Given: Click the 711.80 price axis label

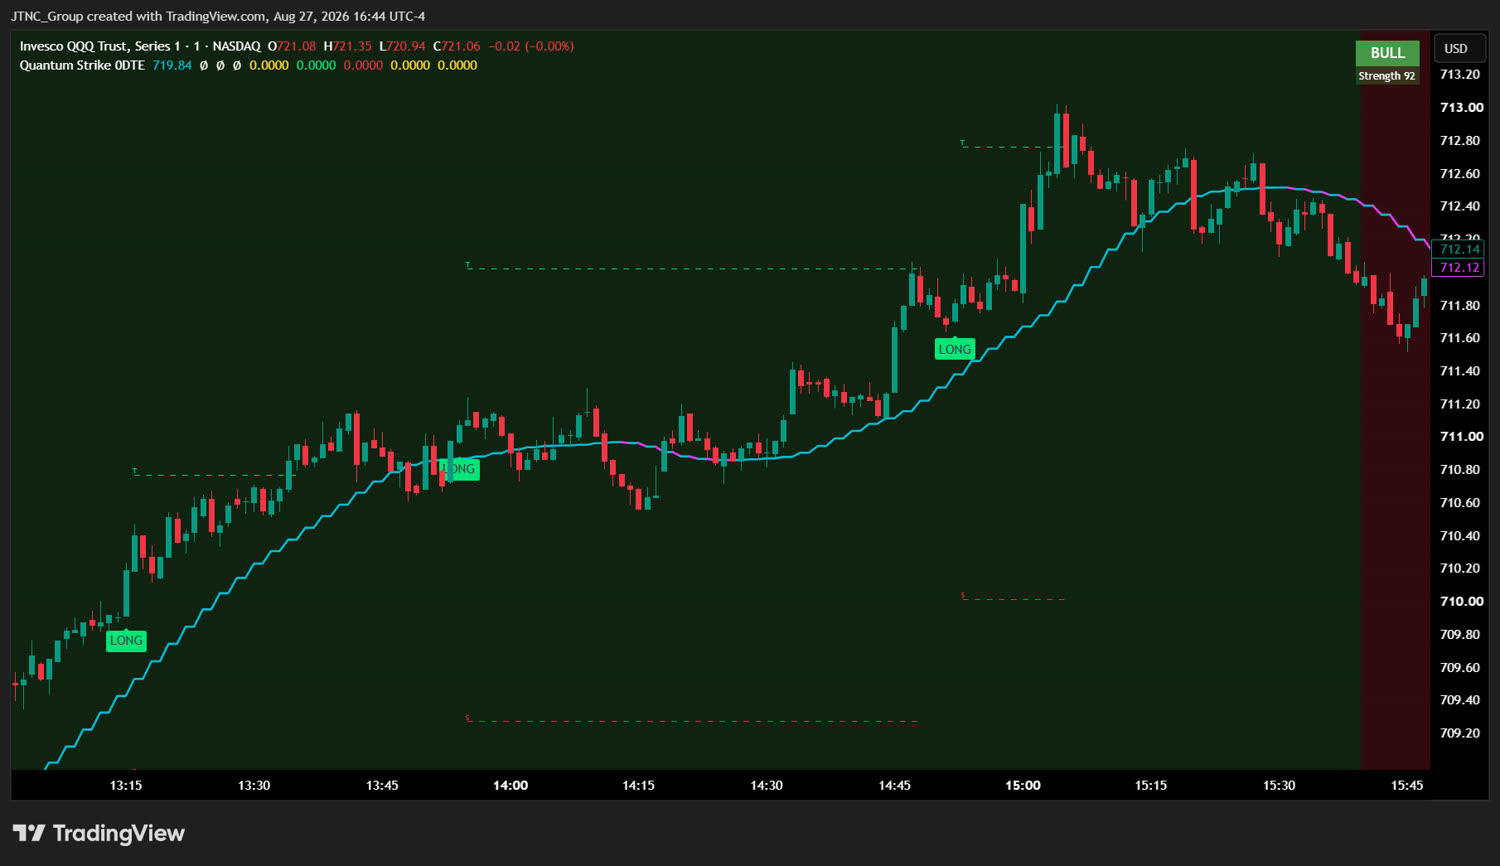Looking at the screenshot, I should (x=1460, y=306).
